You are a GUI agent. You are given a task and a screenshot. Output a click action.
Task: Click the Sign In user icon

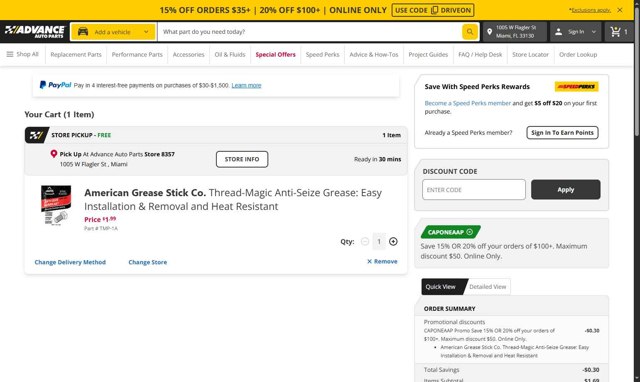(x=559, y=31)
